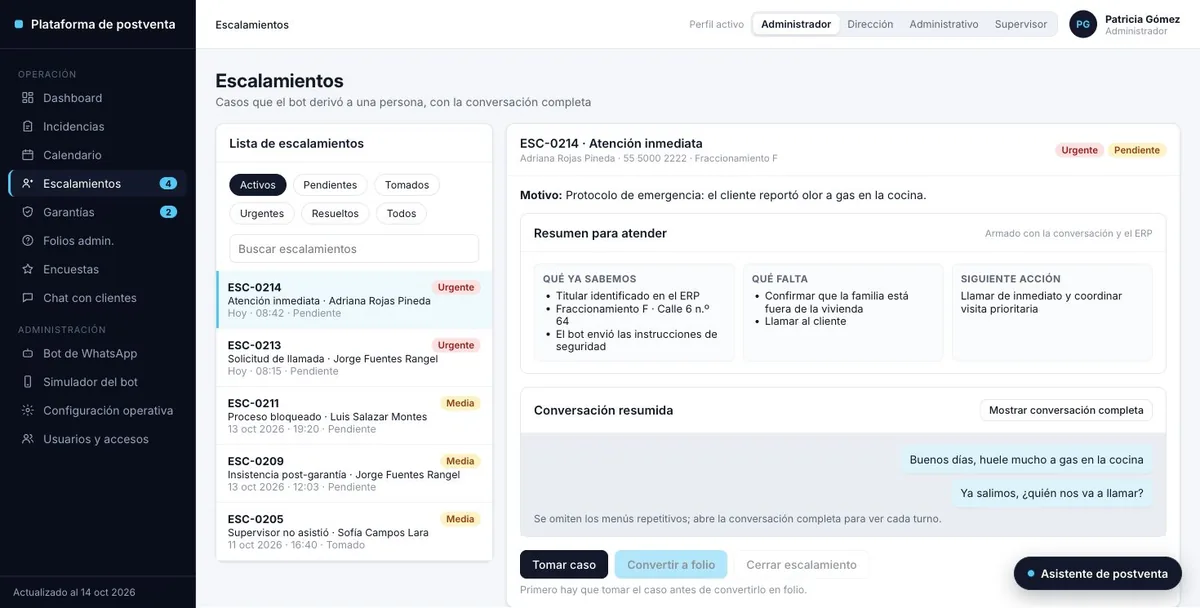This screenshot has height=608, width=1200.
Task: Select the Activos filter chip
Action: pos(258,185)
